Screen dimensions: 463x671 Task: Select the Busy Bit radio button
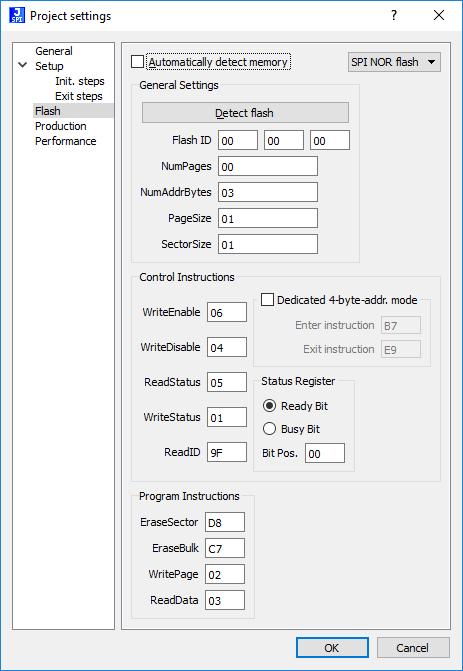pyautogui.click(x=269, y=429)
